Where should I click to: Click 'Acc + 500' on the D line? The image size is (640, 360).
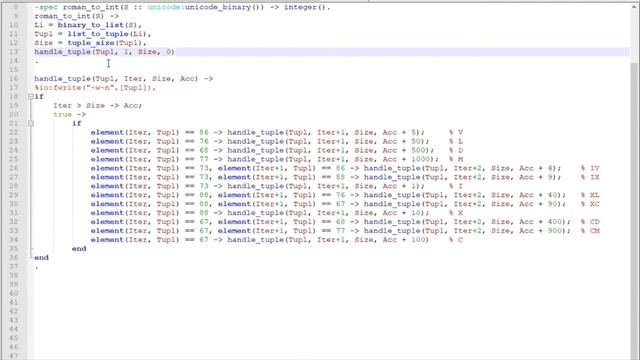coord(404,150)
